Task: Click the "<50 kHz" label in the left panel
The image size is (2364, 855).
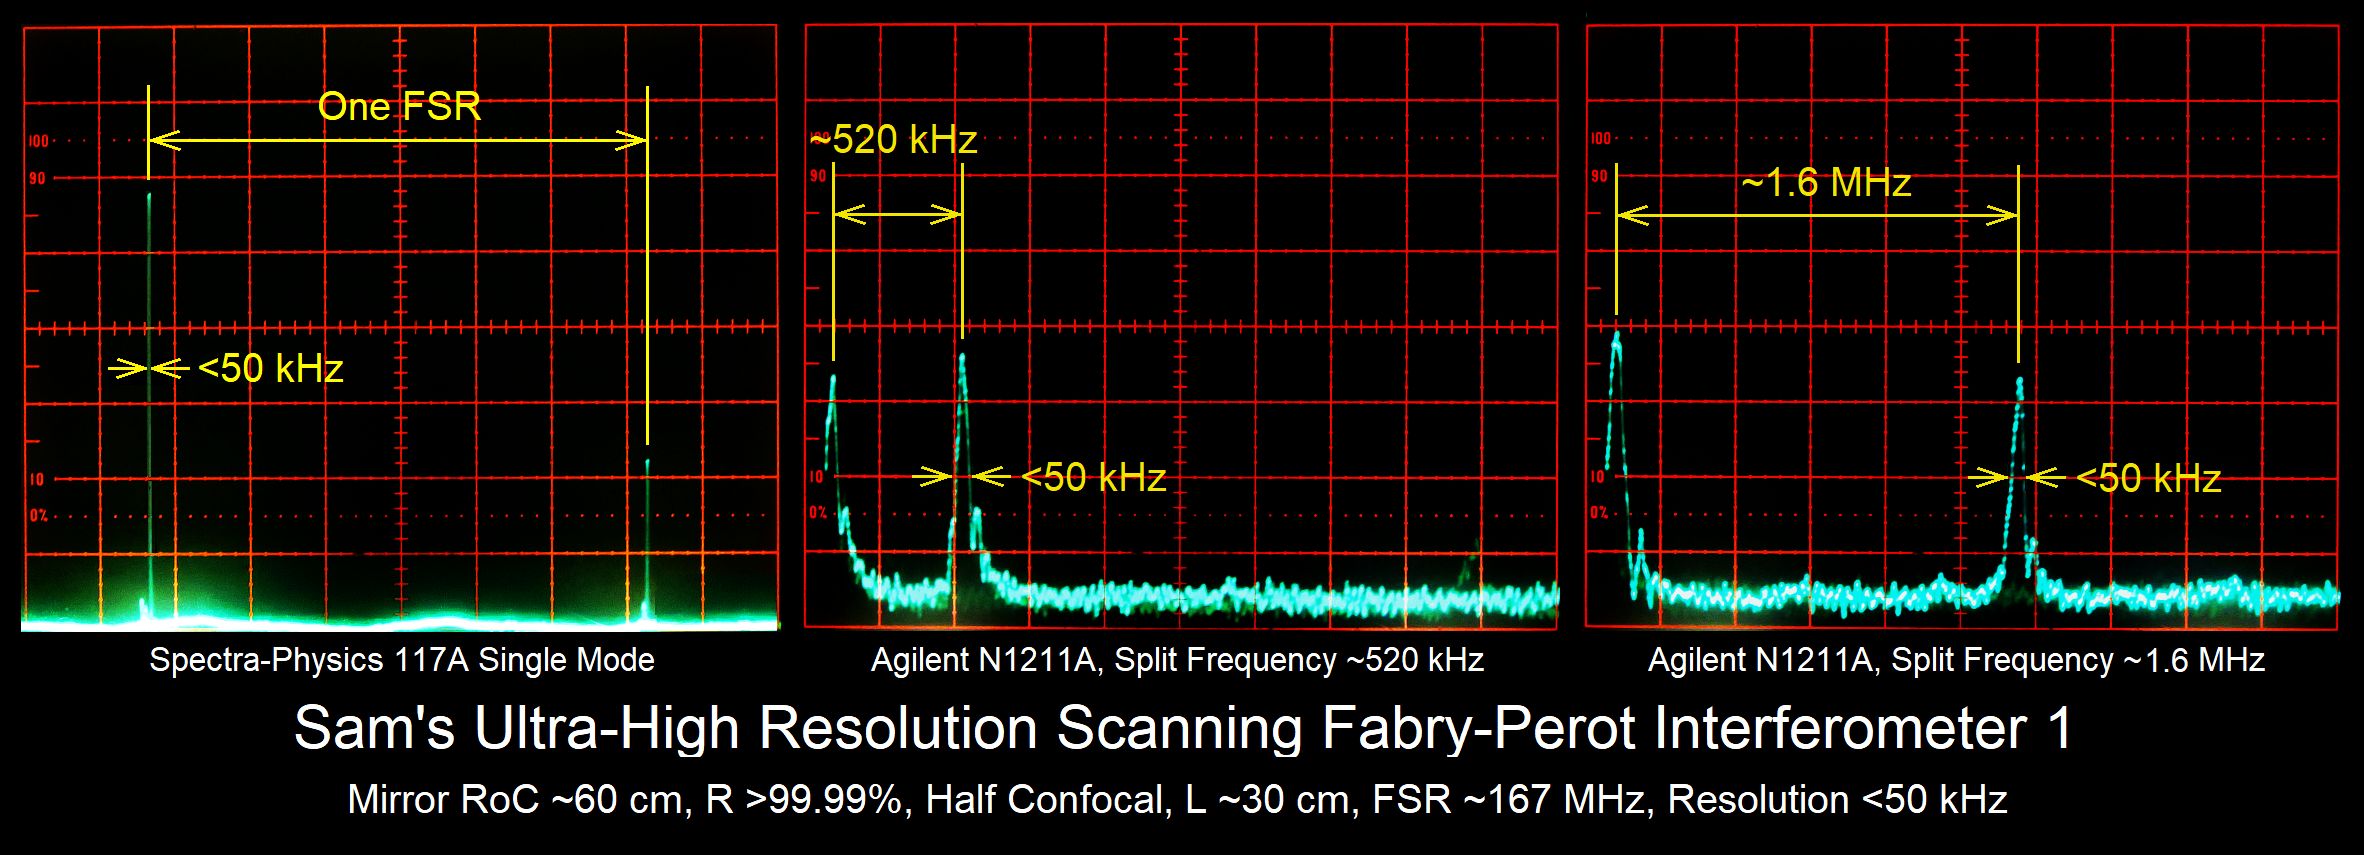Action: coord(270,369)
